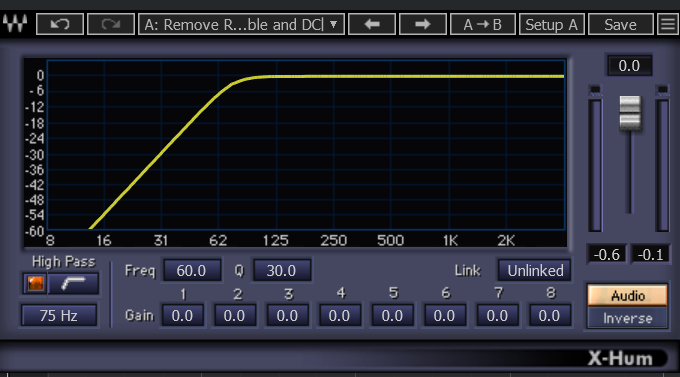Load the previous preset with left arrow

372,24
